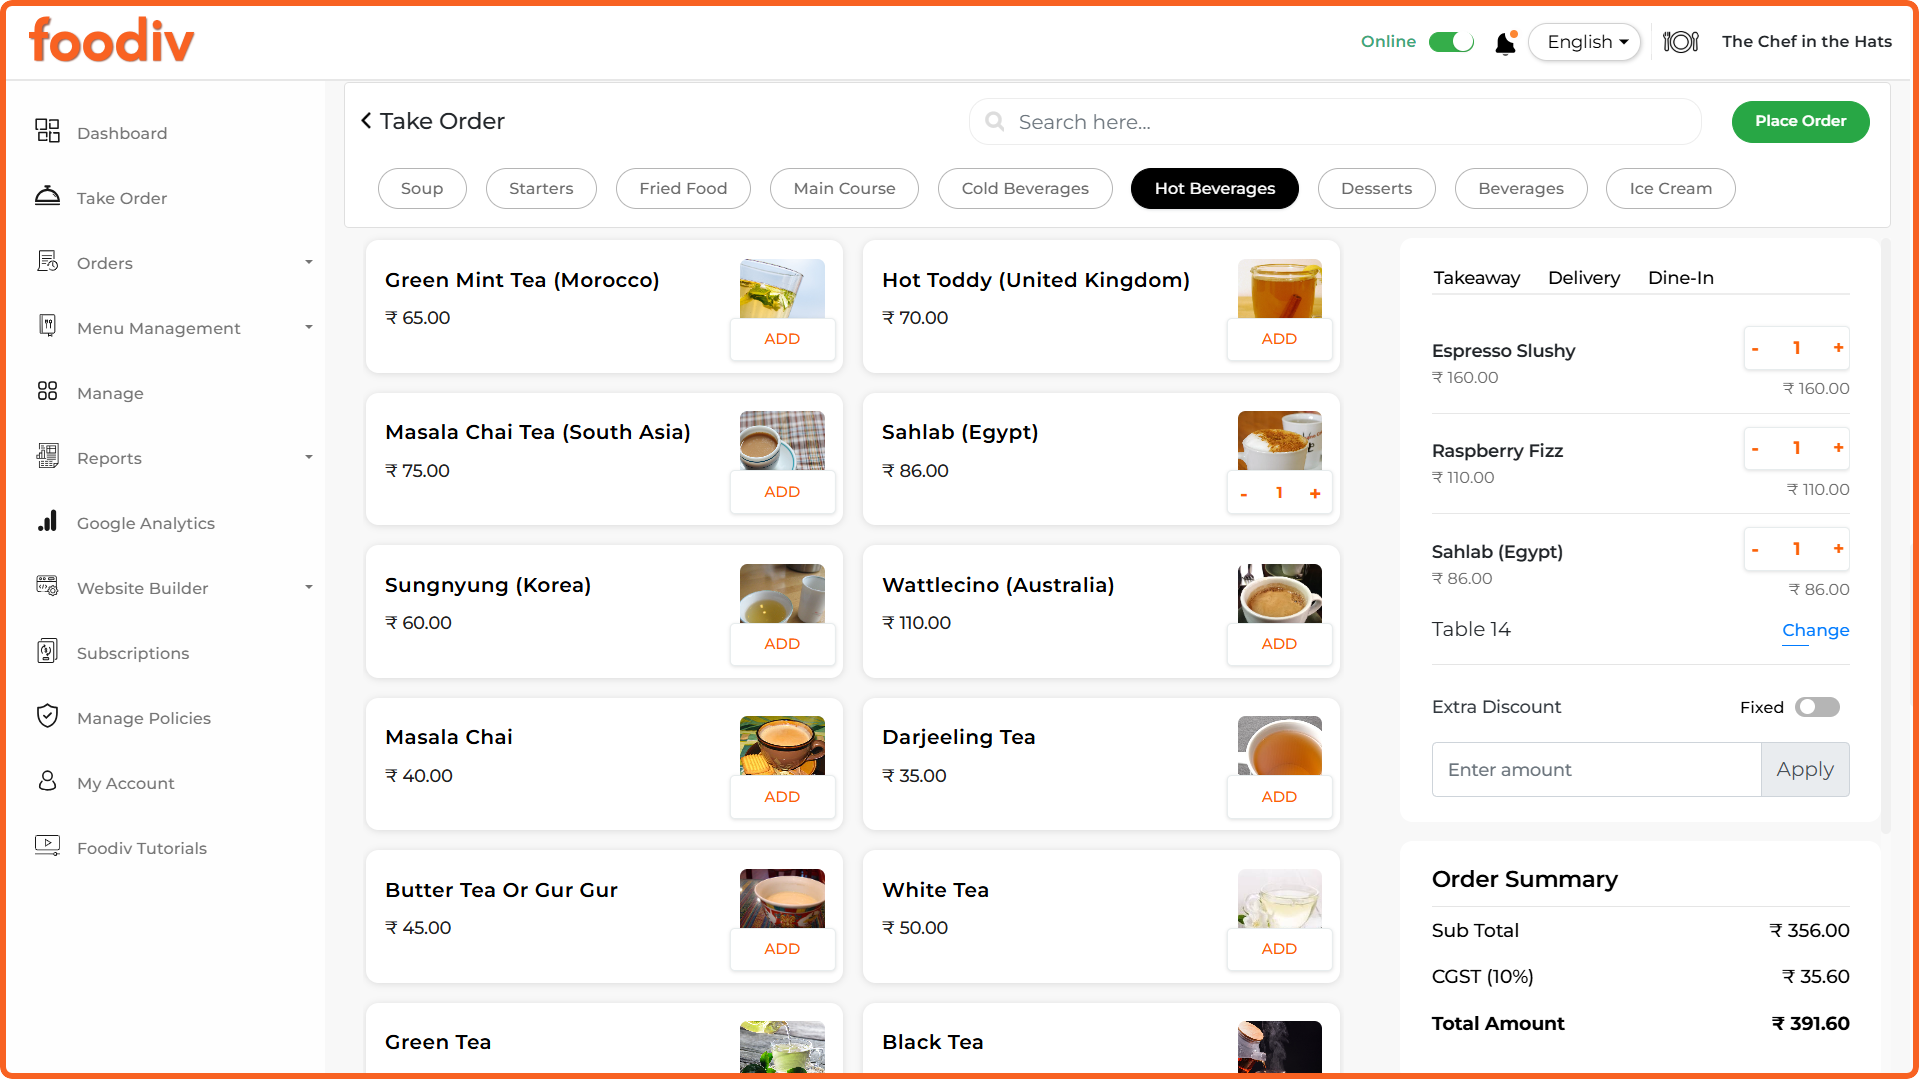Switch to Takeaway order type

[1476, 278]
